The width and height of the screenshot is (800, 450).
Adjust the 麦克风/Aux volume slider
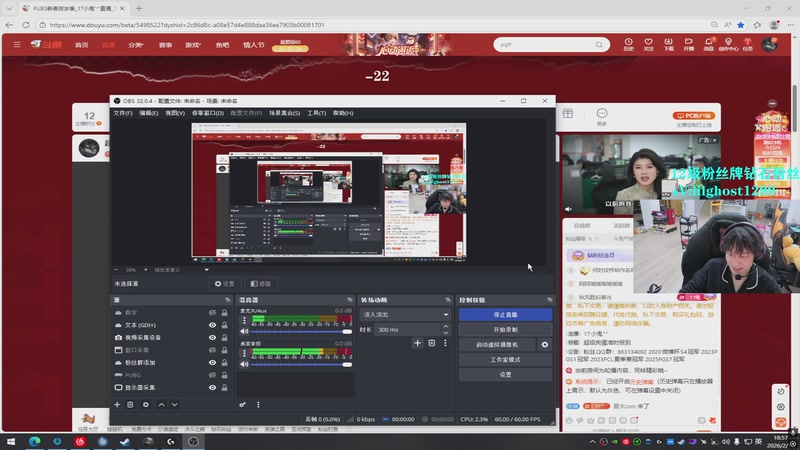[301, 332]
